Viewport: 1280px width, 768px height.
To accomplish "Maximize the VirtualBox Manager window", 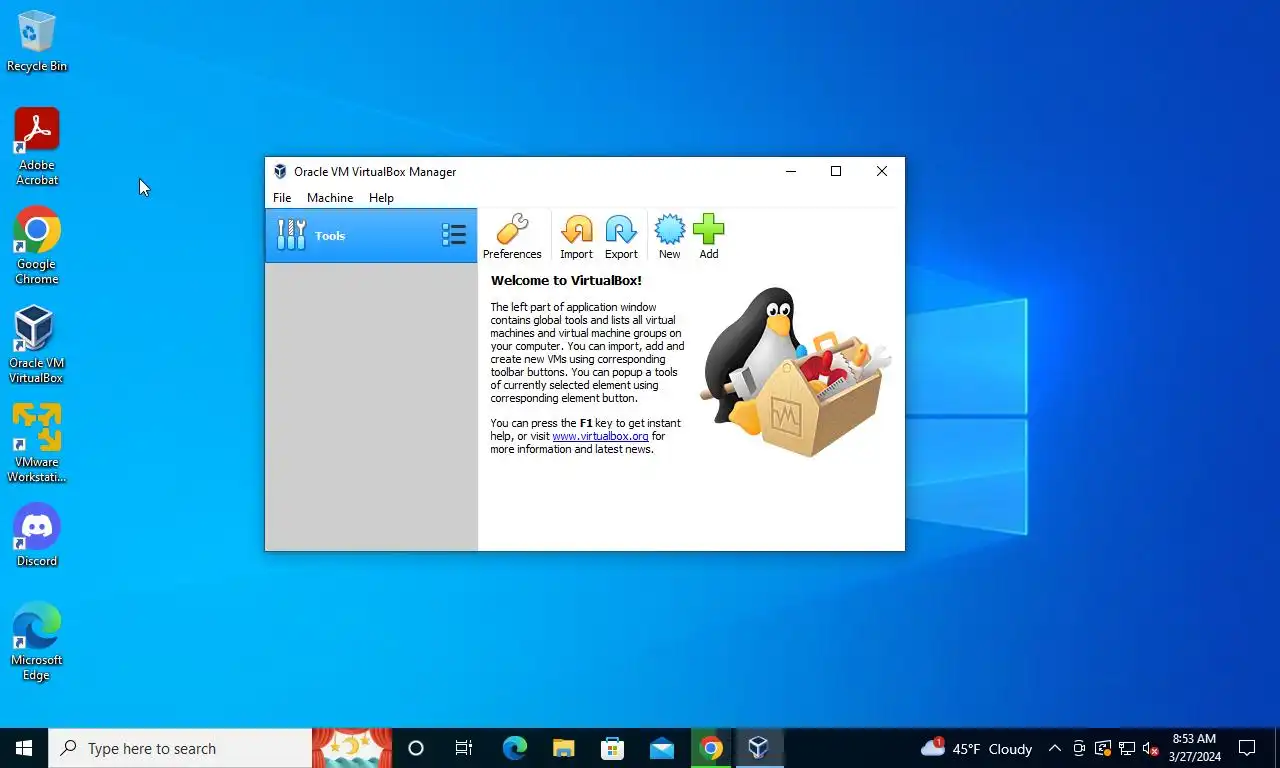I will pyautogui.click(x=836, y=172).
